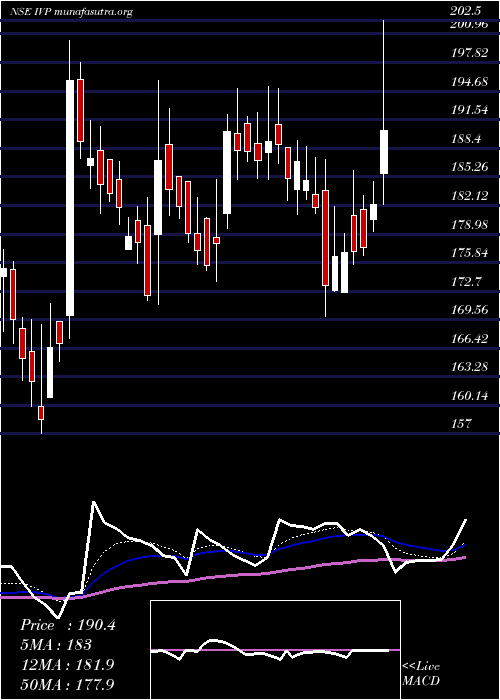Click the 202.5 price axis label
The height and width of the screenshot is (700, 500).
(465, 11)
